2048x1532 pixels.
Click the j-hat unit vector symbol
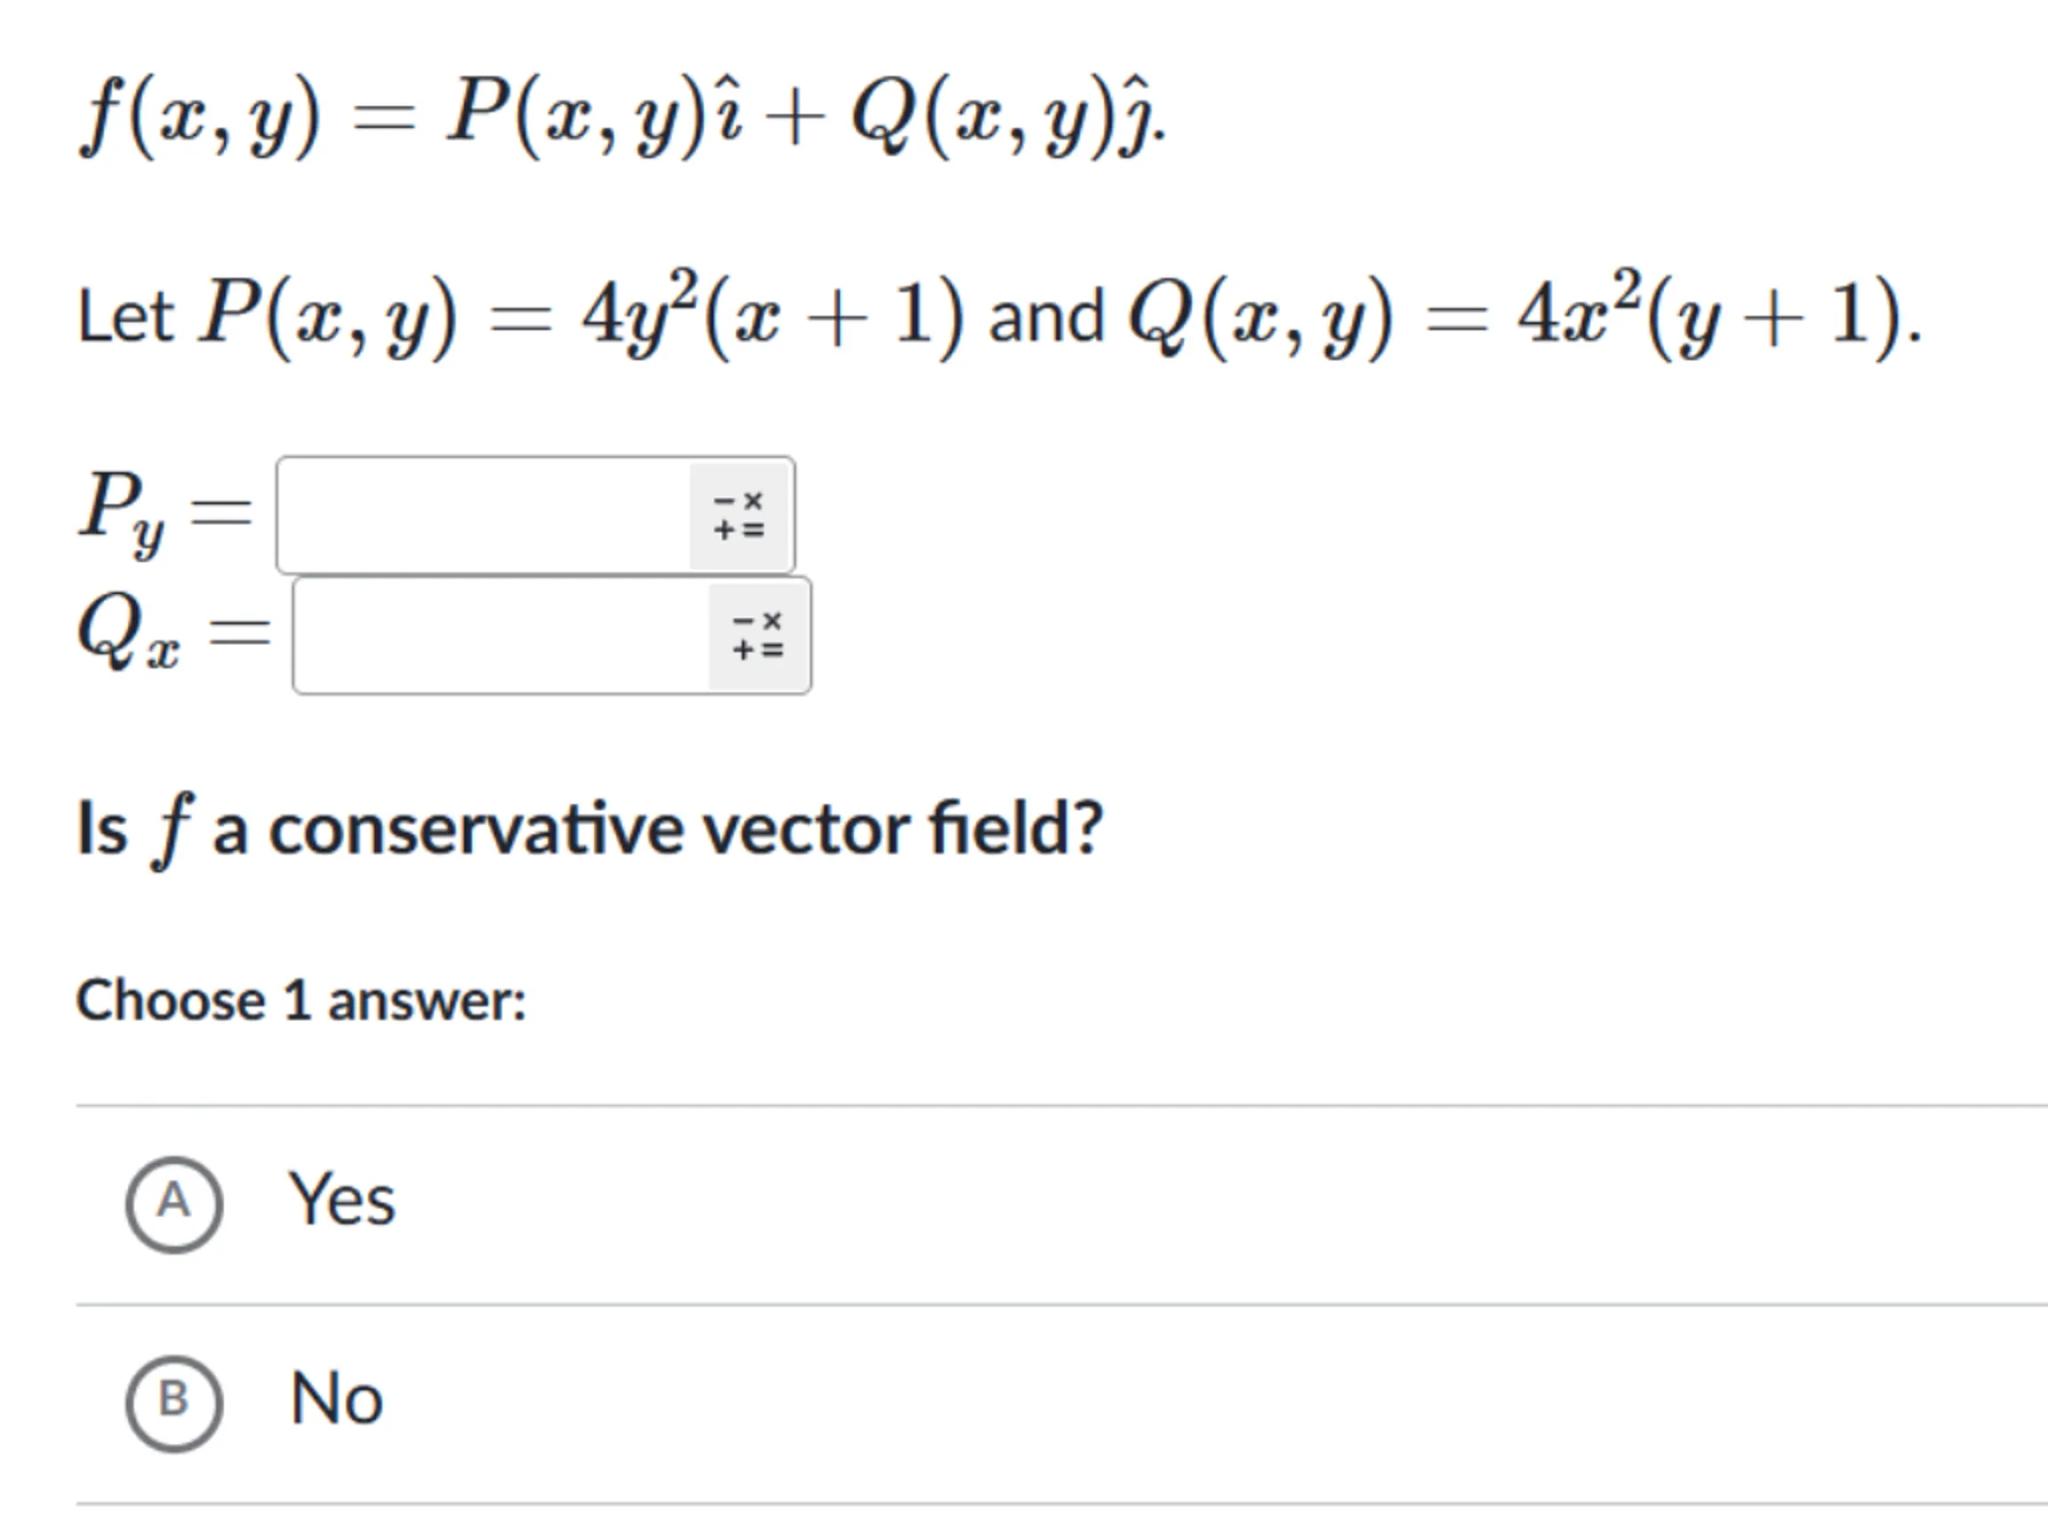(1139, 119)
